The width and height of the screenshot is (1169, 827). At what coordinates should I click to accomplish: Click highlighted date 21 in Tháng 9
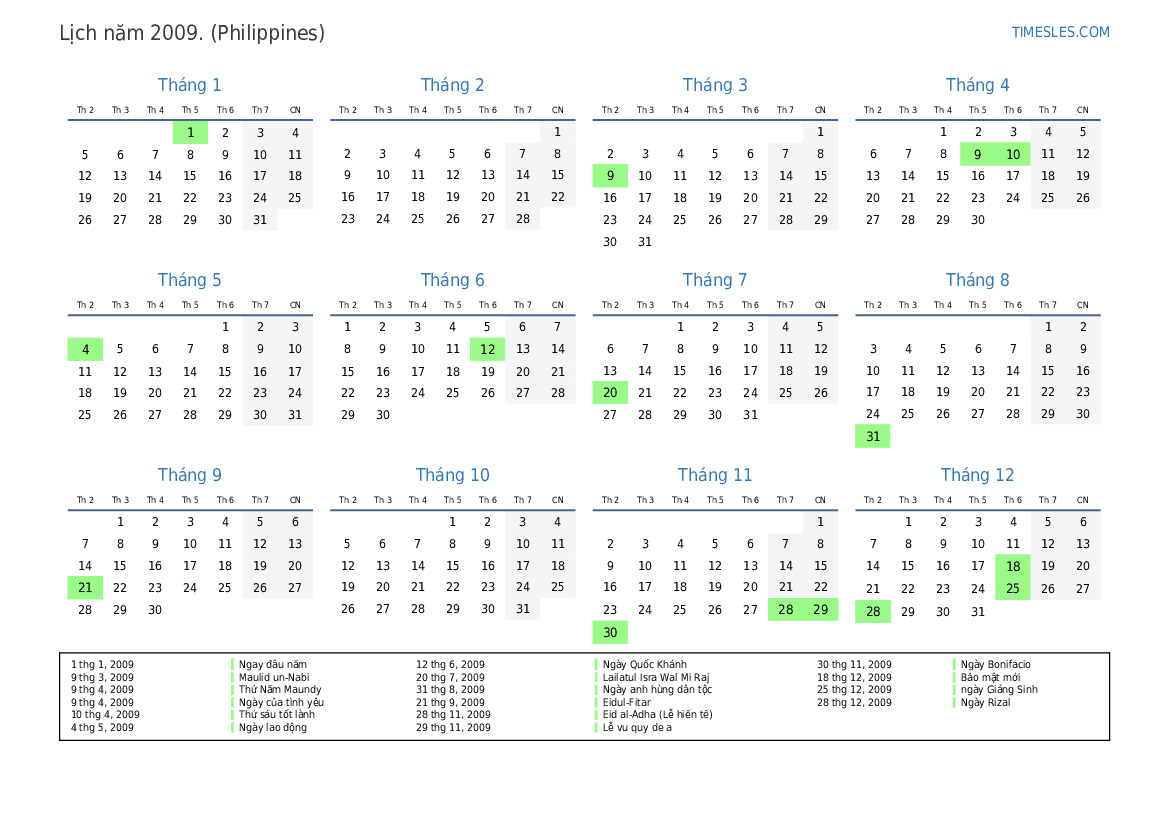pyautogui.click(x=85, y=588)
